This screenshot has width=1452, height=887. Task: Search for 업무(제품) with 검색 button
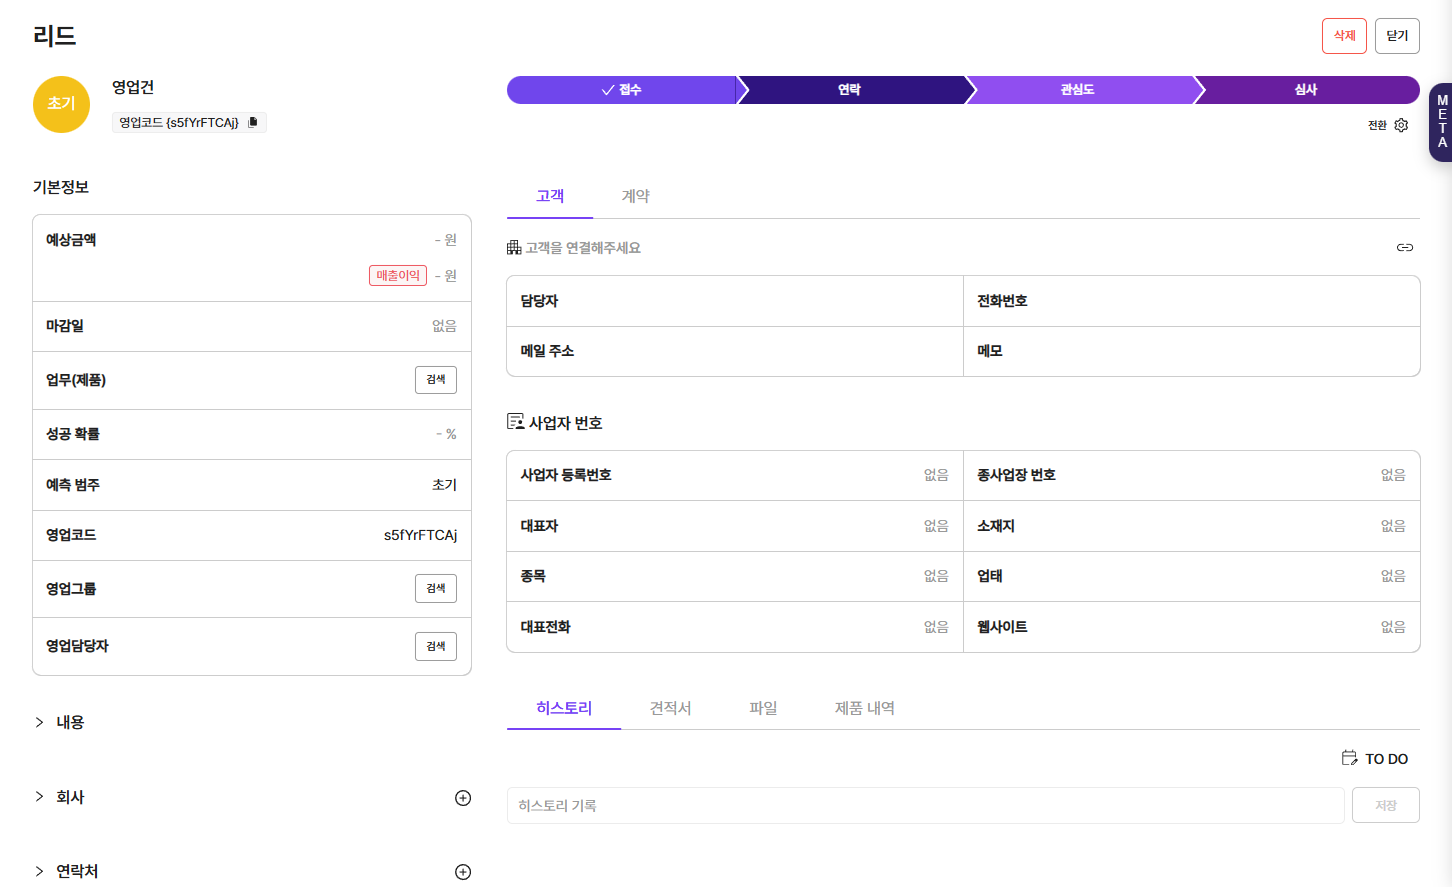click(435, 380)
